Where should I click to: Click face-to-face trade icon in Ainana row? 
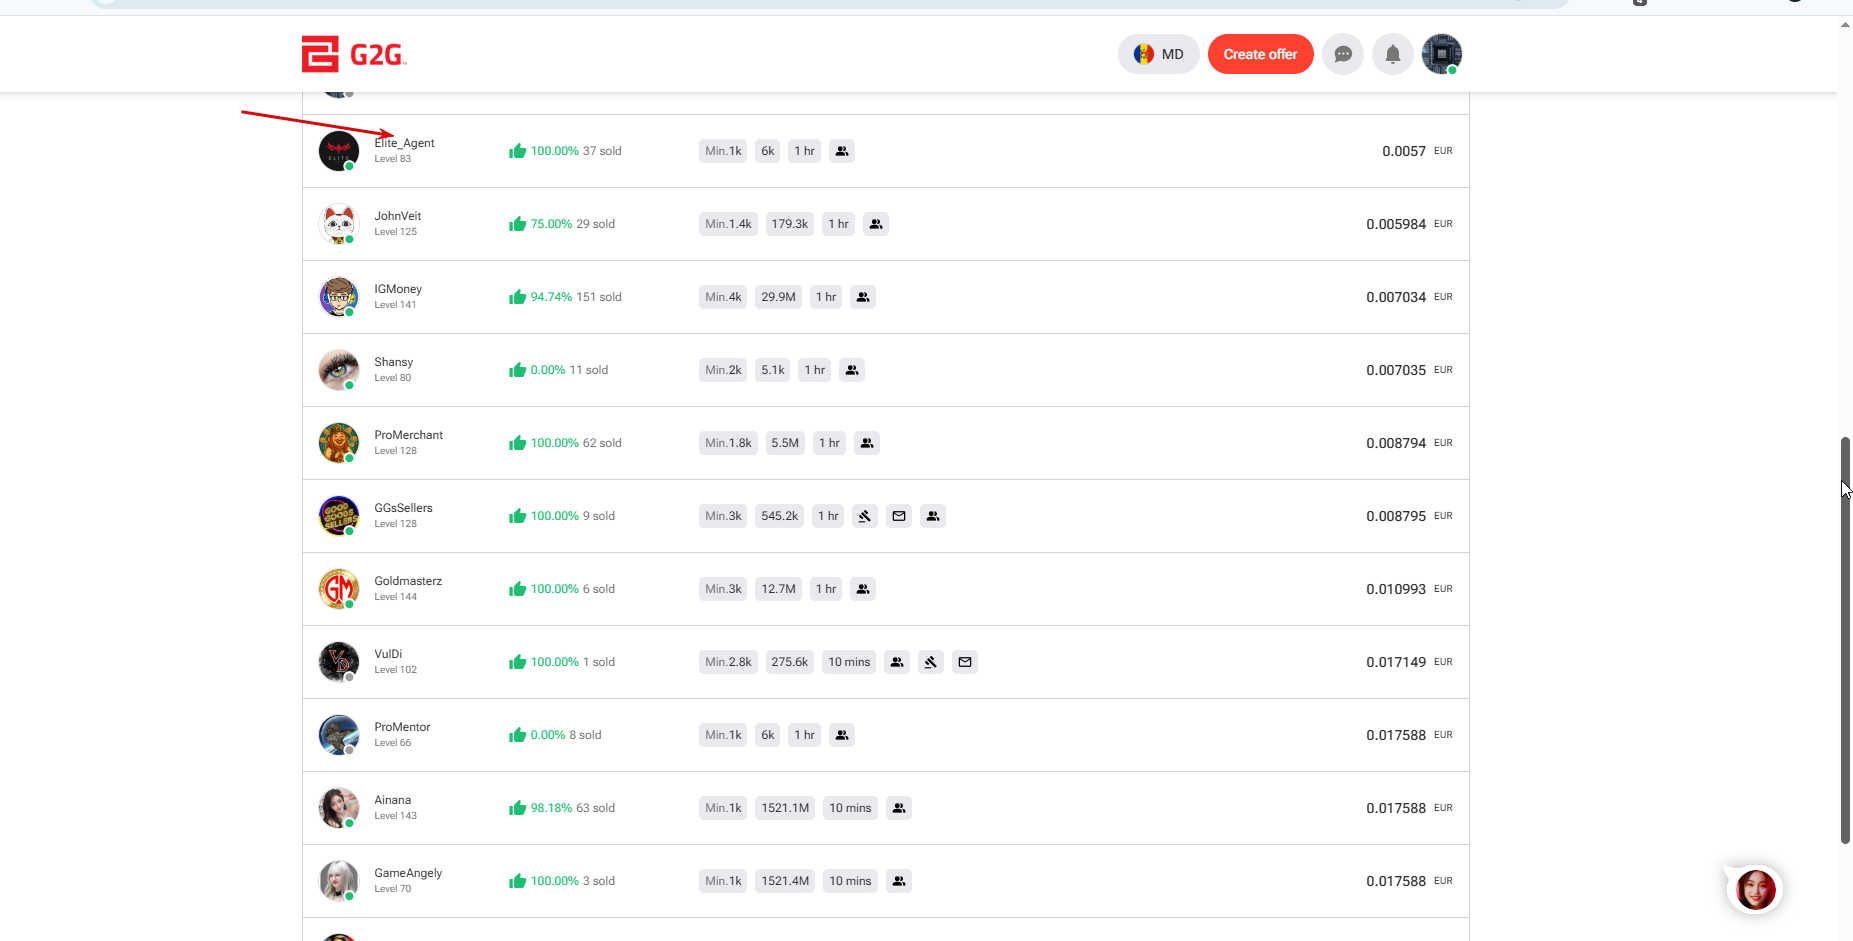tap(899, 808)
